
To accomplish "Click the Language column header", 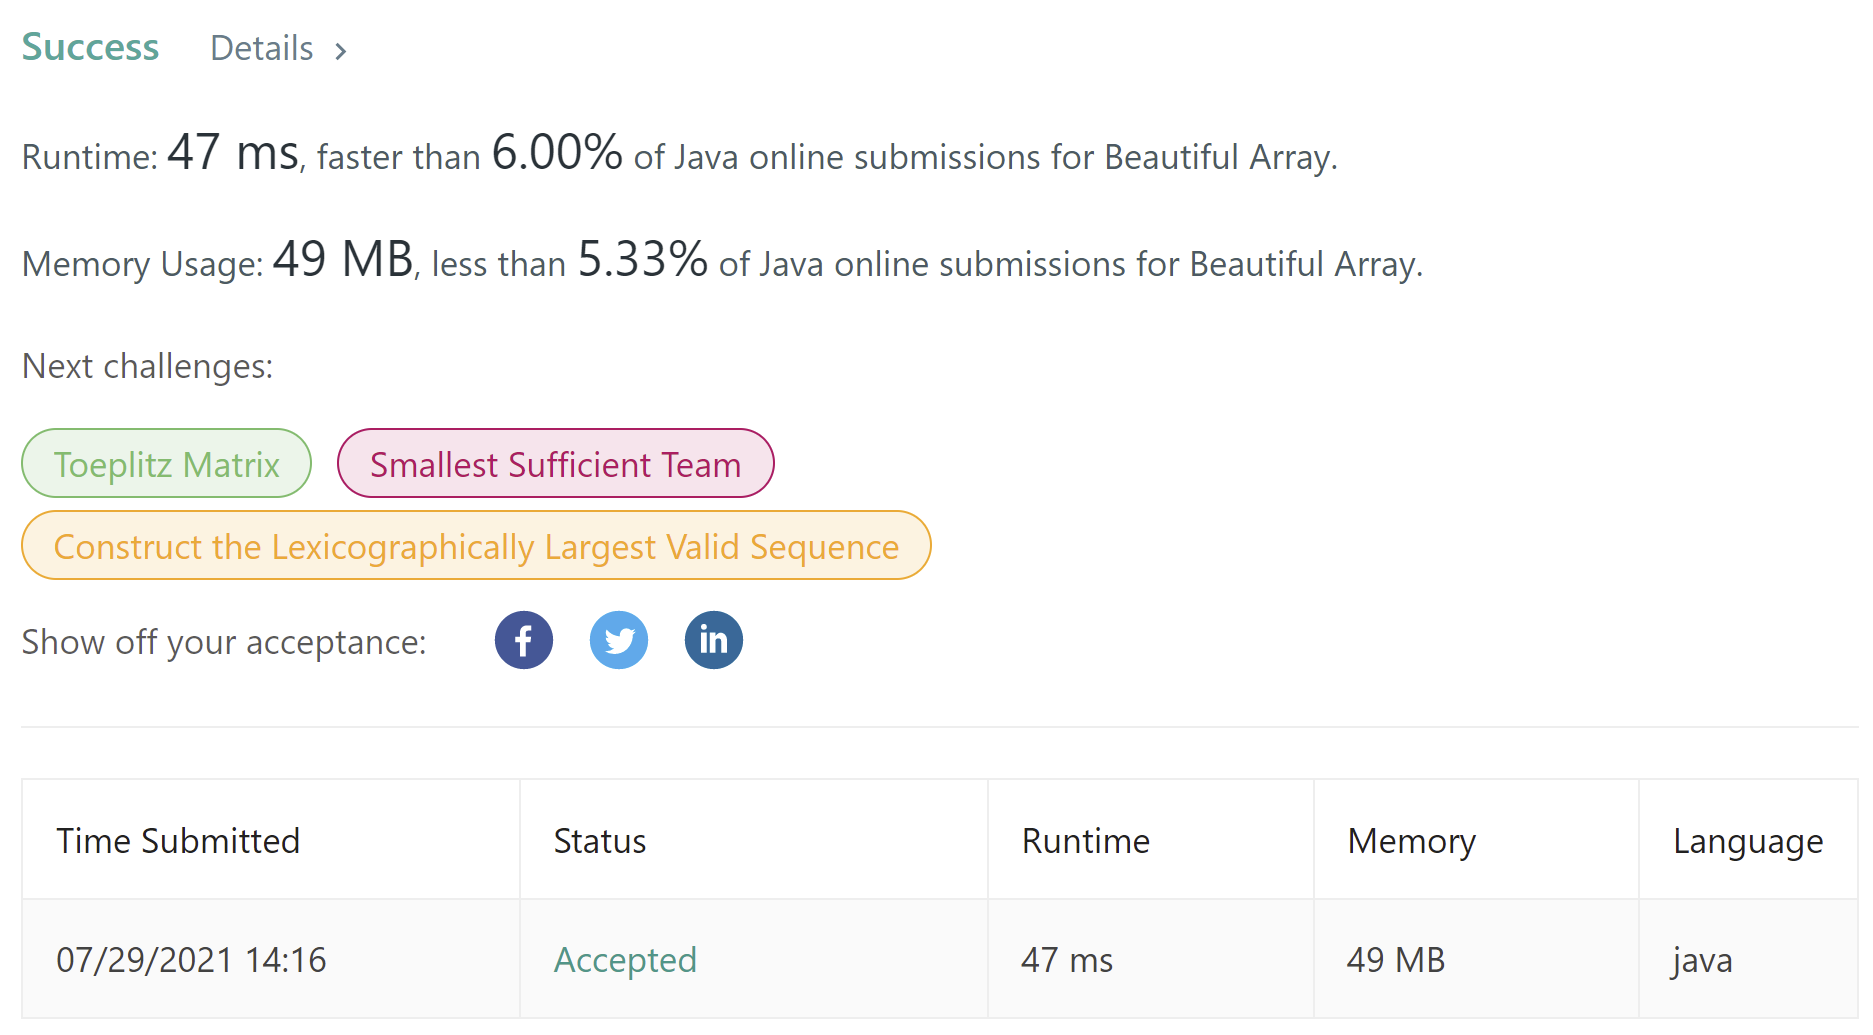I will (1748, 841).
